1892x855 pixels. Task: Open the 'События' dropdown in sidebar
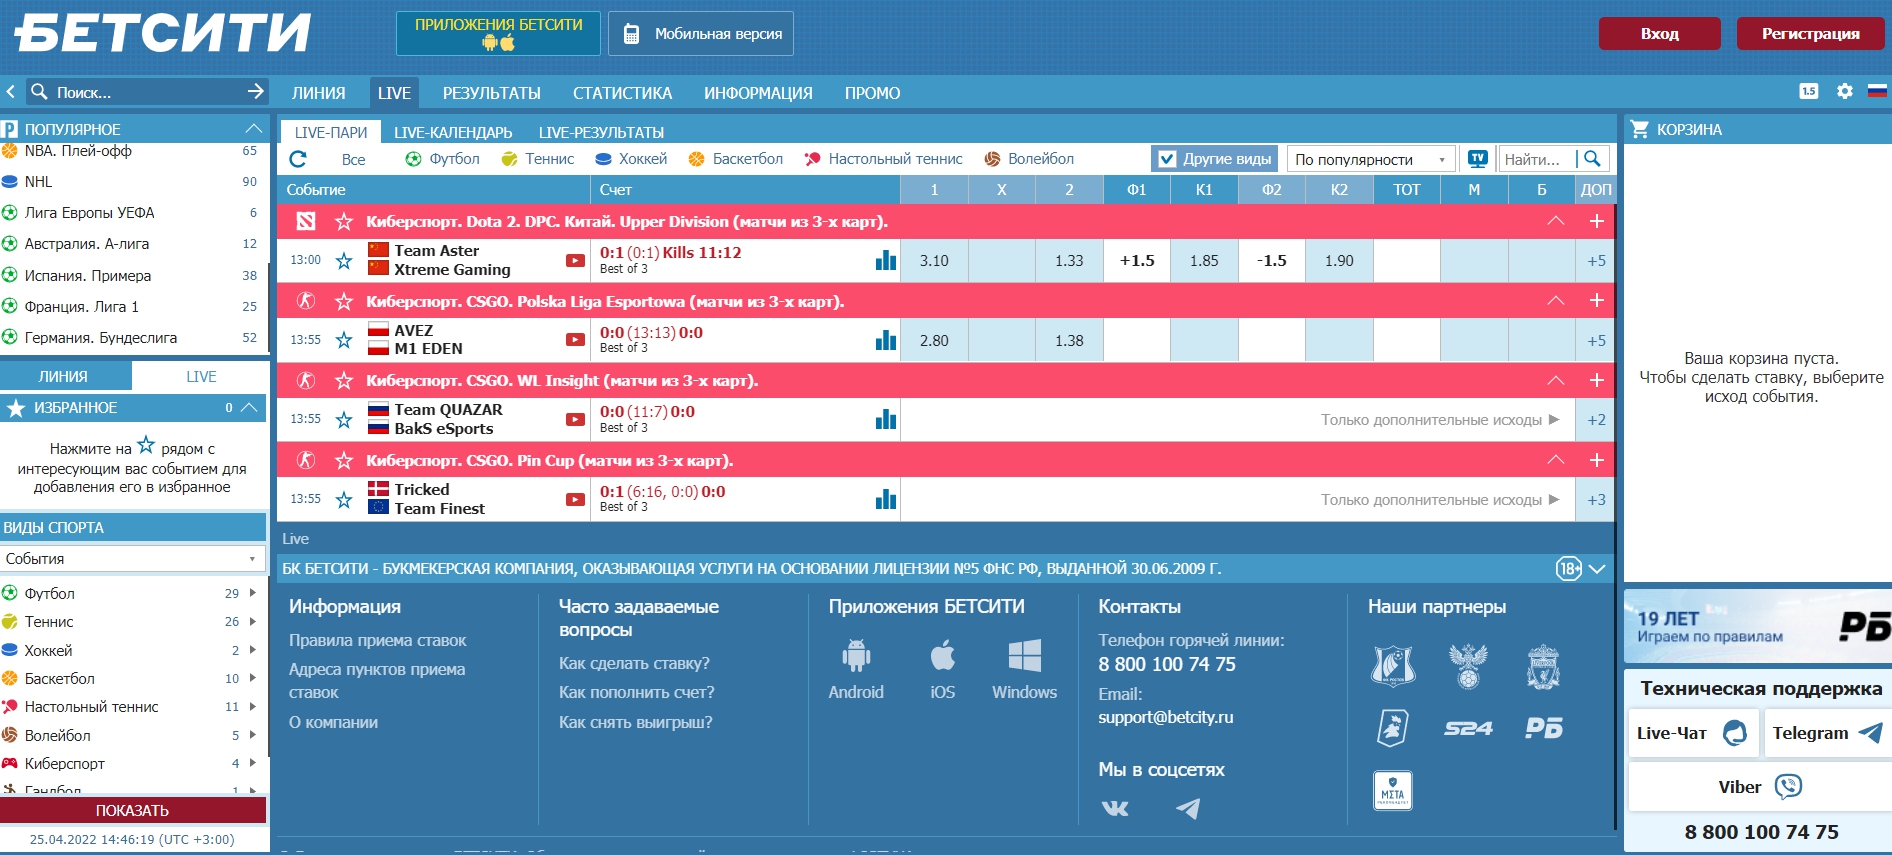pos(132,559)
